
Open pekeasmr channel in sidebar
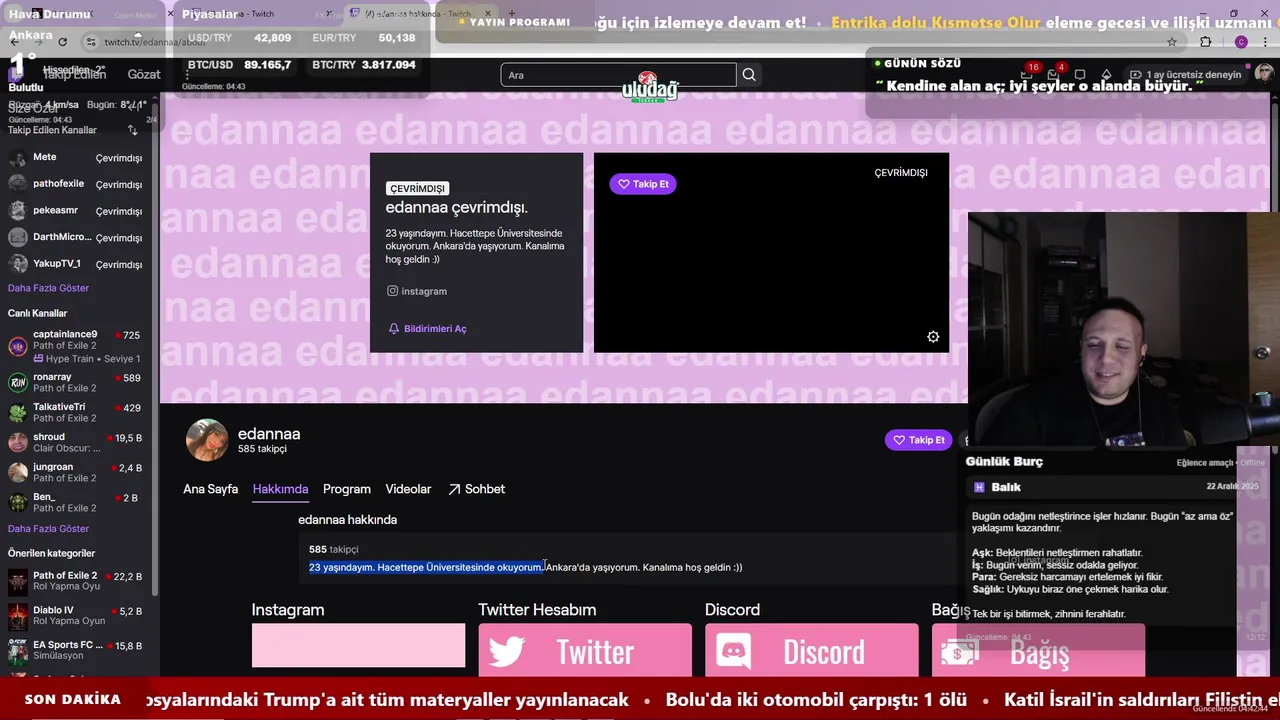(78, 211)
